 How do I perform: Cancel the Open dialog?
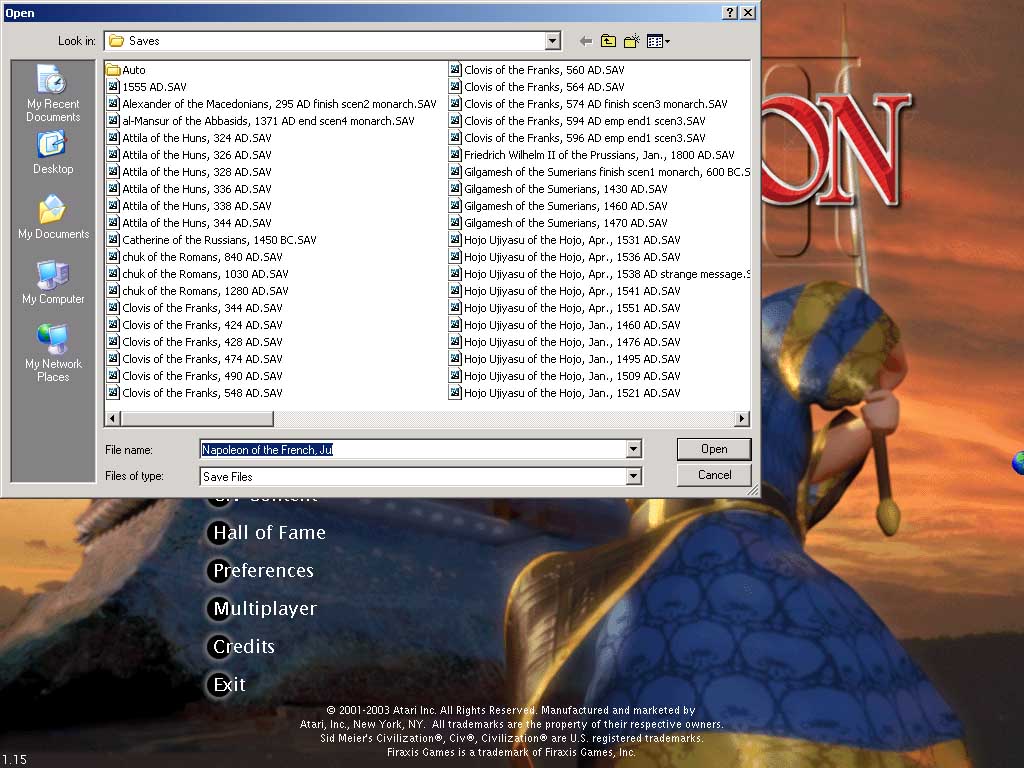click(714, 475)
